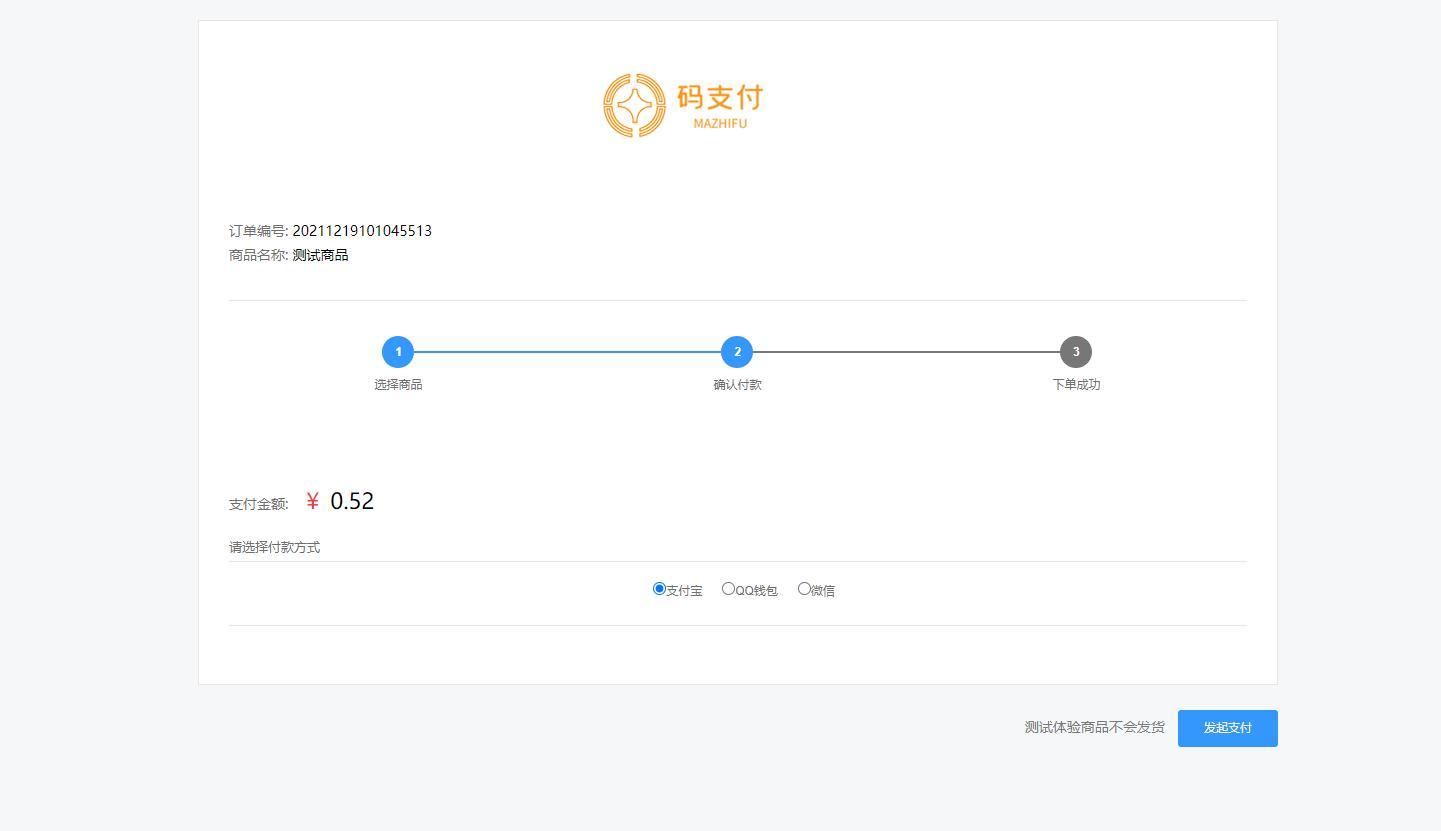Viewport: 1441px width, 831px height.
Task: Click the payment amount 0.52
Action: pos(352,501)
